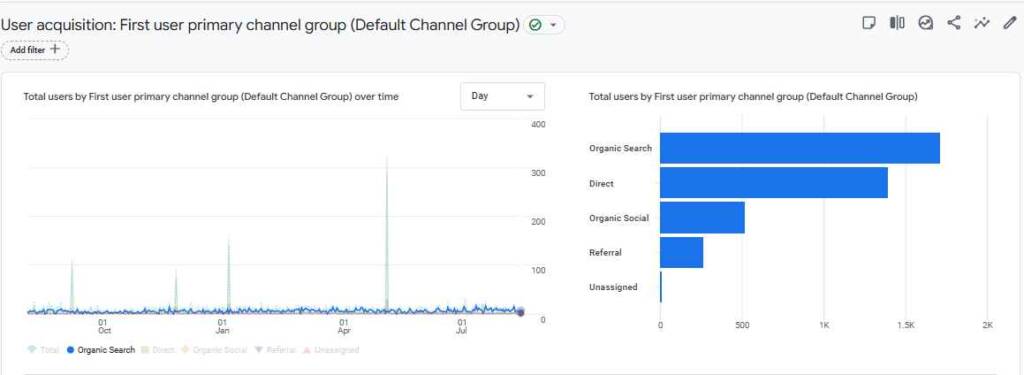The image size is (1024, 375).
Task: Click the plus icon in Add filter
Action: [x=56, y=49]
